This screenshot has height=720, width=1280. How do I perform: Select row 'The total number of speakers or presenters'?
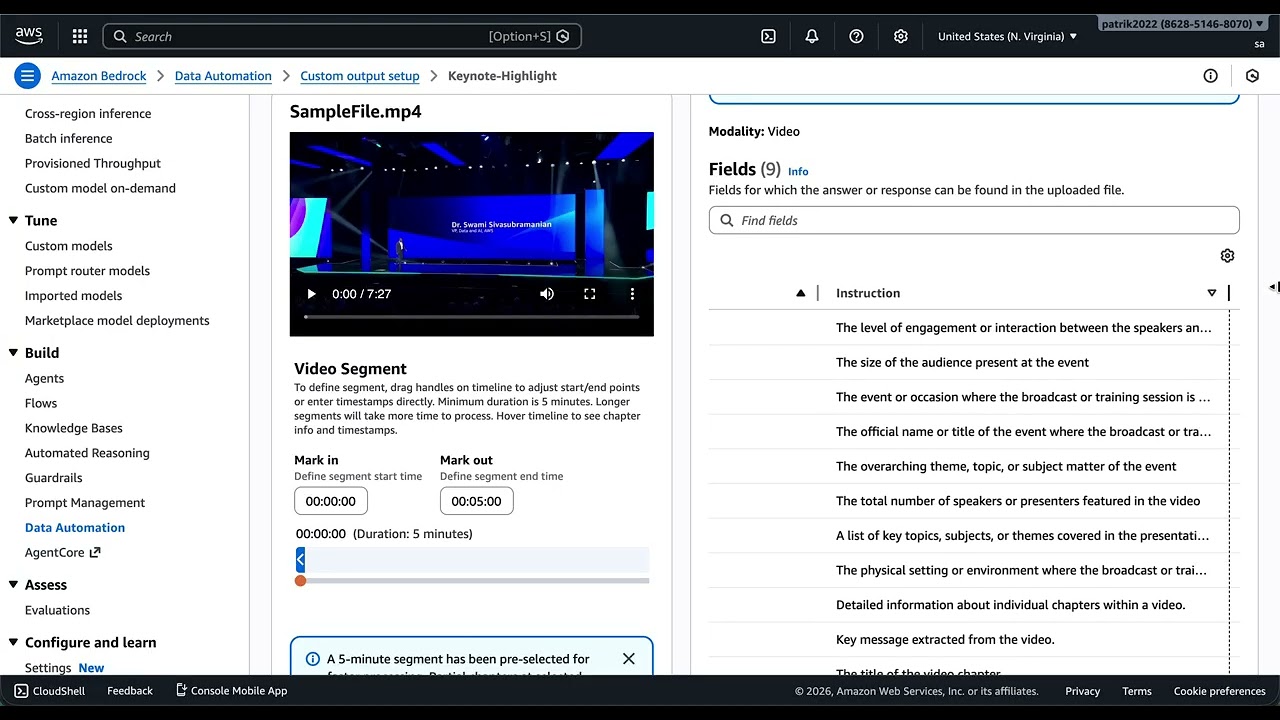[974, 501]
